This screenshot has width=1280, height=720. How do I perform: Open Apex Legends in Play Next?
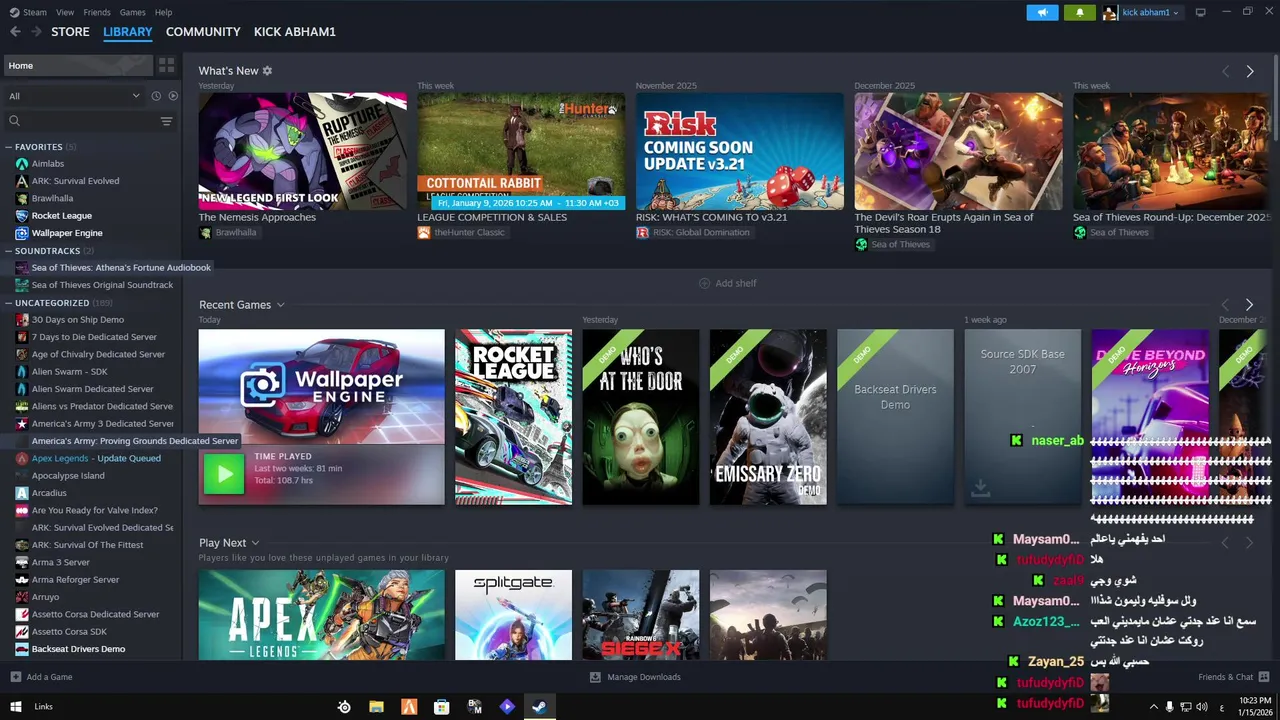point(321,615)
